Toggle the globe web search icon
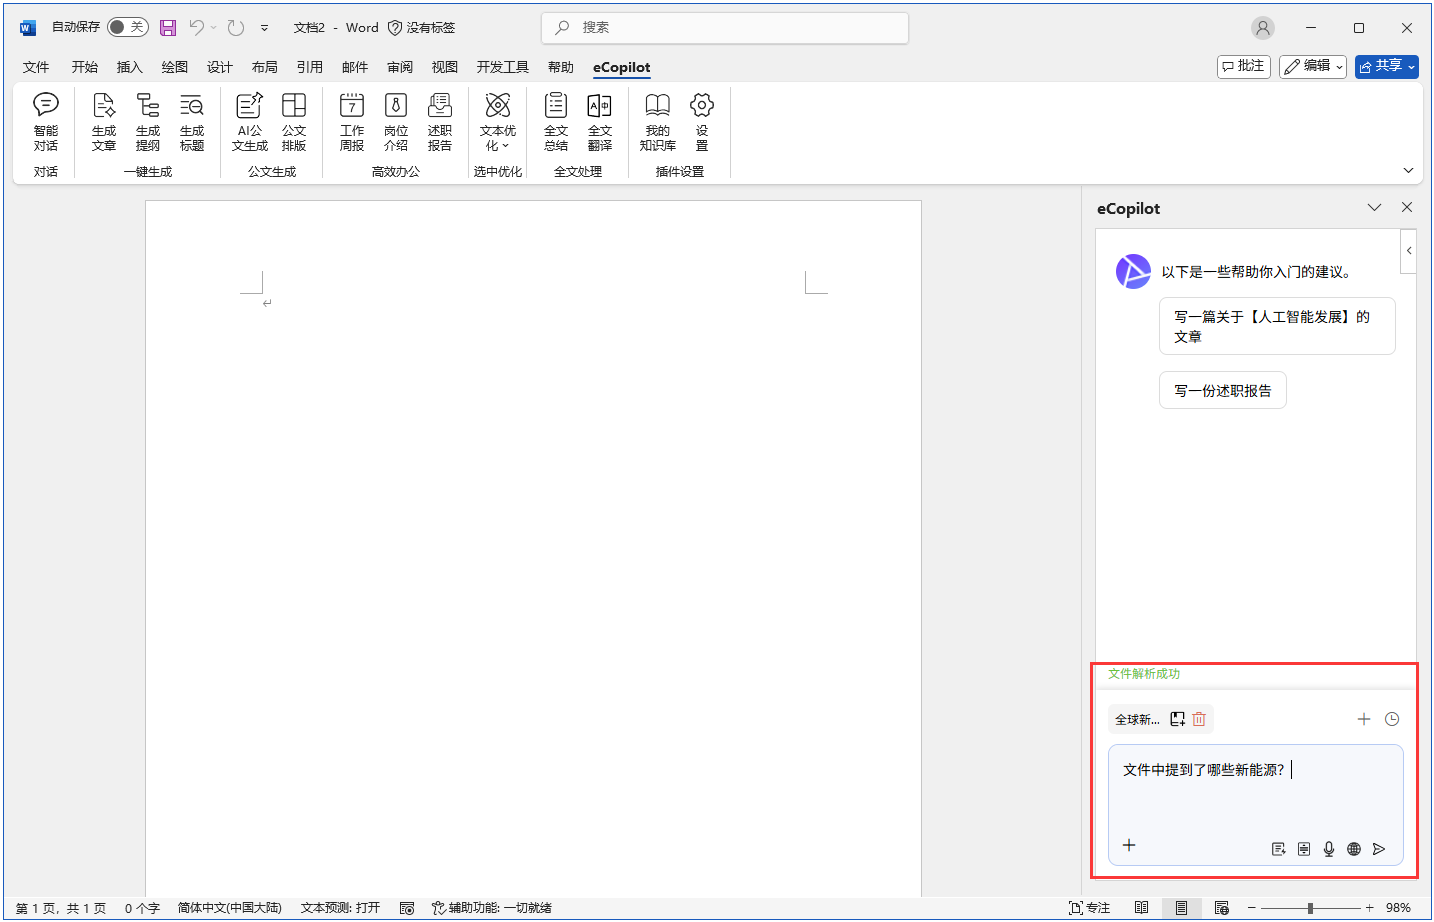 pyautogui.click(x=1354, y=849)
